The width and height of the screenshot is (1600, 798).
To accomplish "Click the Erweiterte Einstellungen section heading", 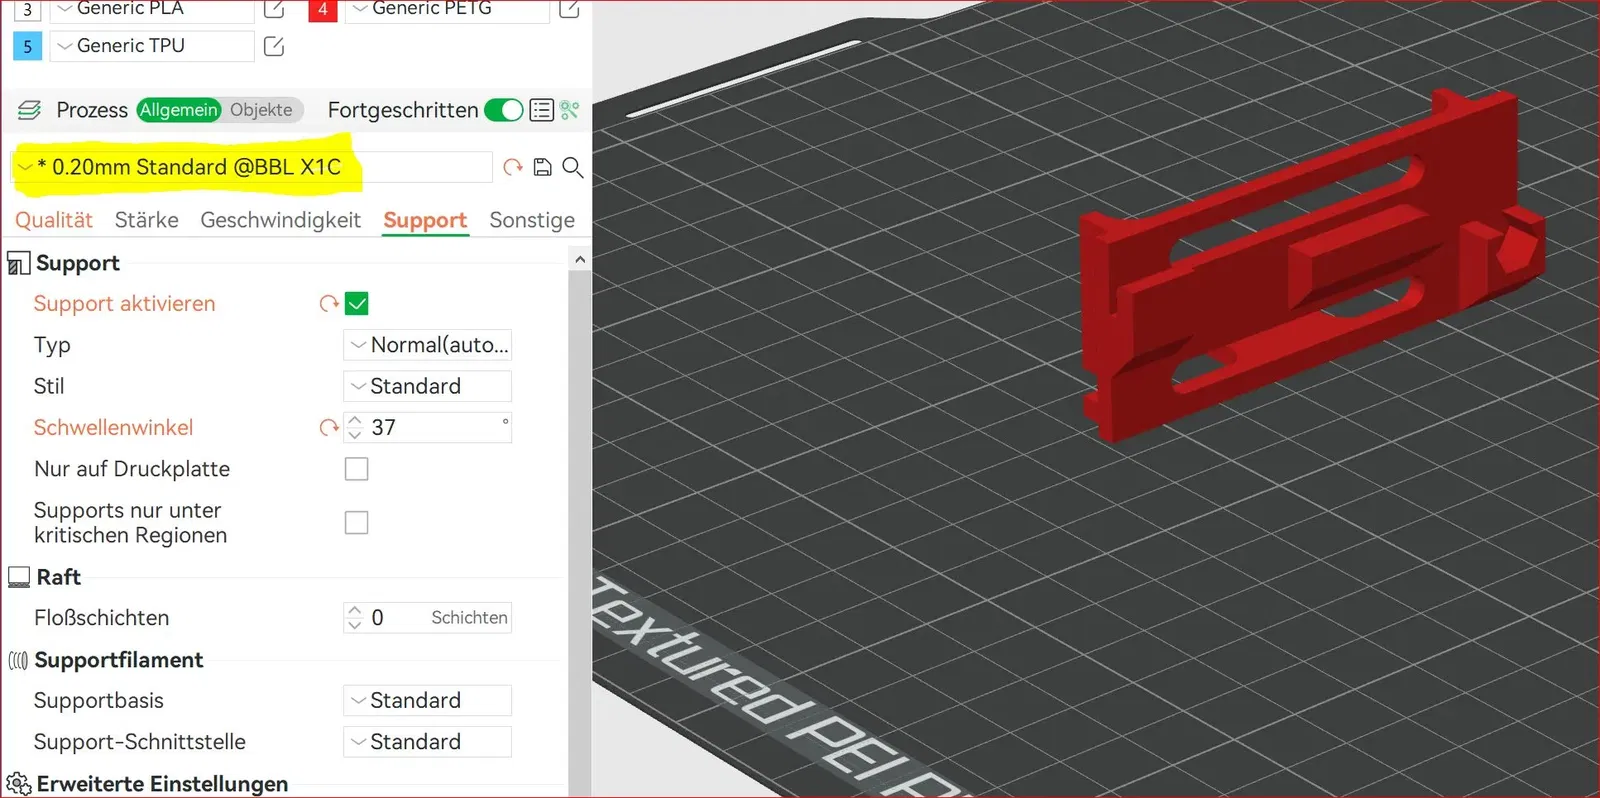I will click(x=162, y=784).
